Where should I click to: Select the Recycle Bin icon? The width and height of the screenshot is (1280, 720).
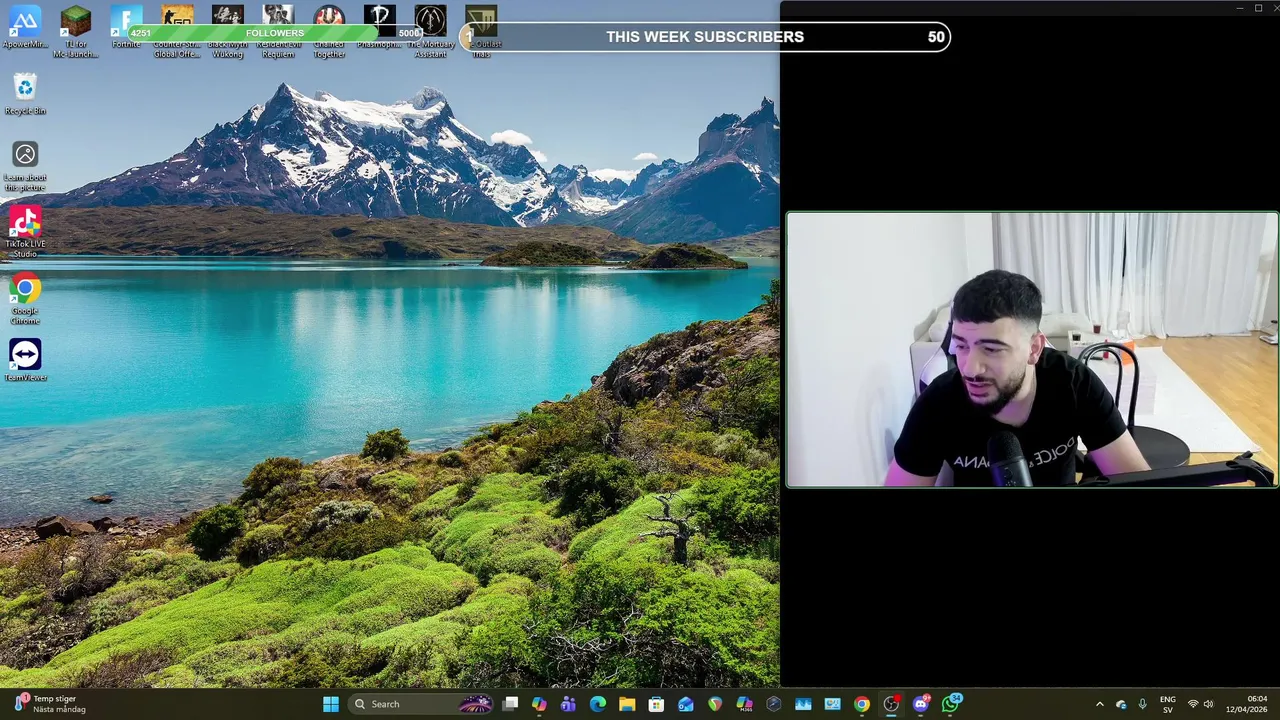[25, 95]
